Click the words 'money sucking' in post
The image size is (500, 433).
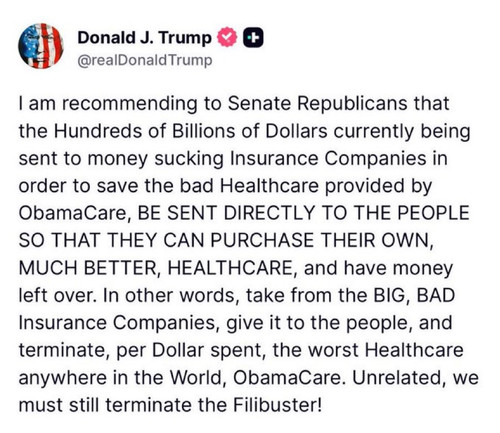click(x=155, y=158)
